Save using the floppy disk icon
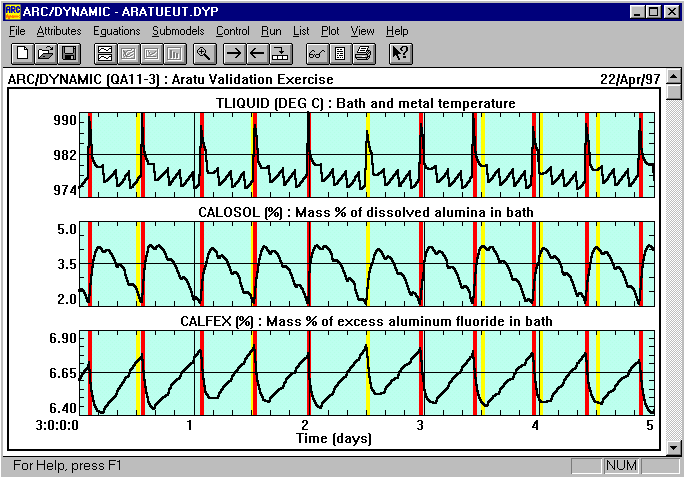 click(69, 53)
